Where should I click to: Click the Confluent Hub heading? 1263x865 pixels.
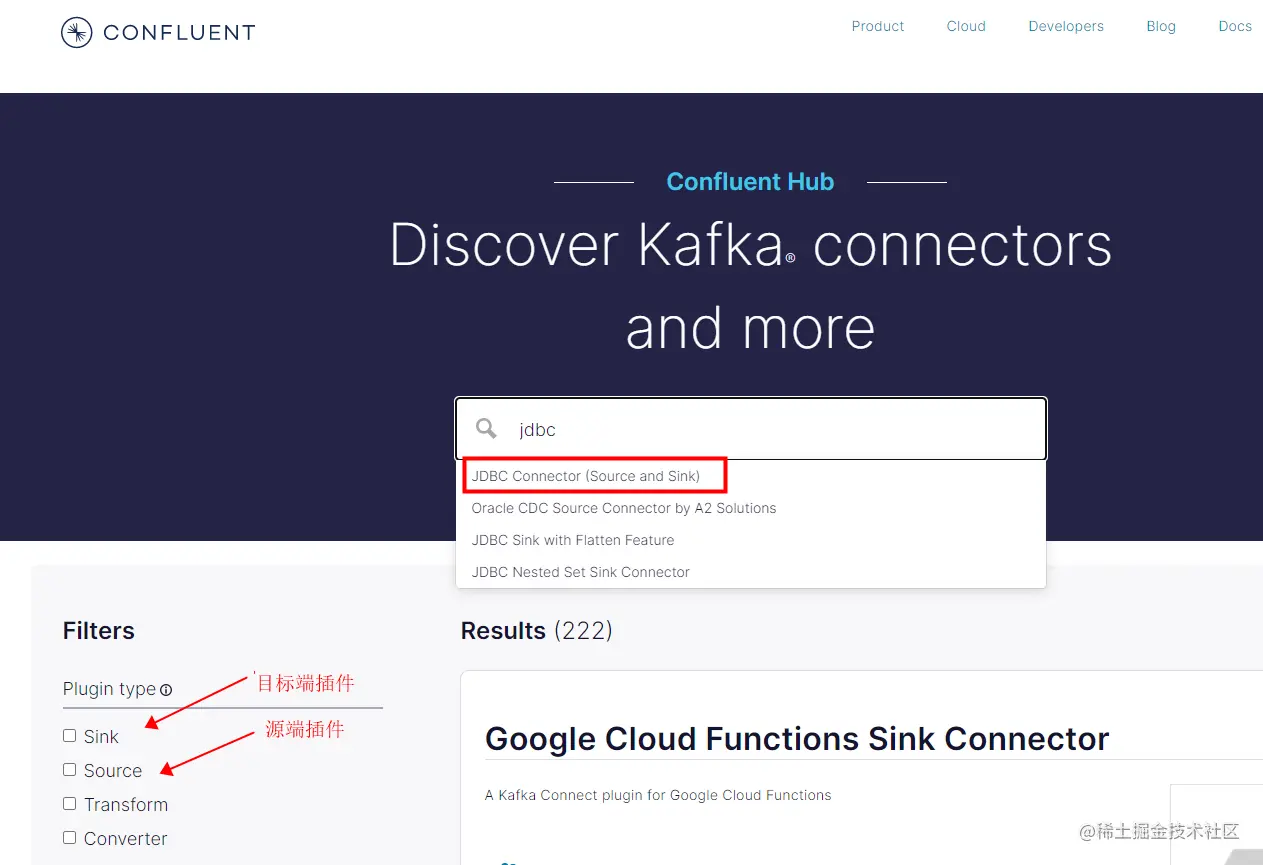tap(750, 182)
